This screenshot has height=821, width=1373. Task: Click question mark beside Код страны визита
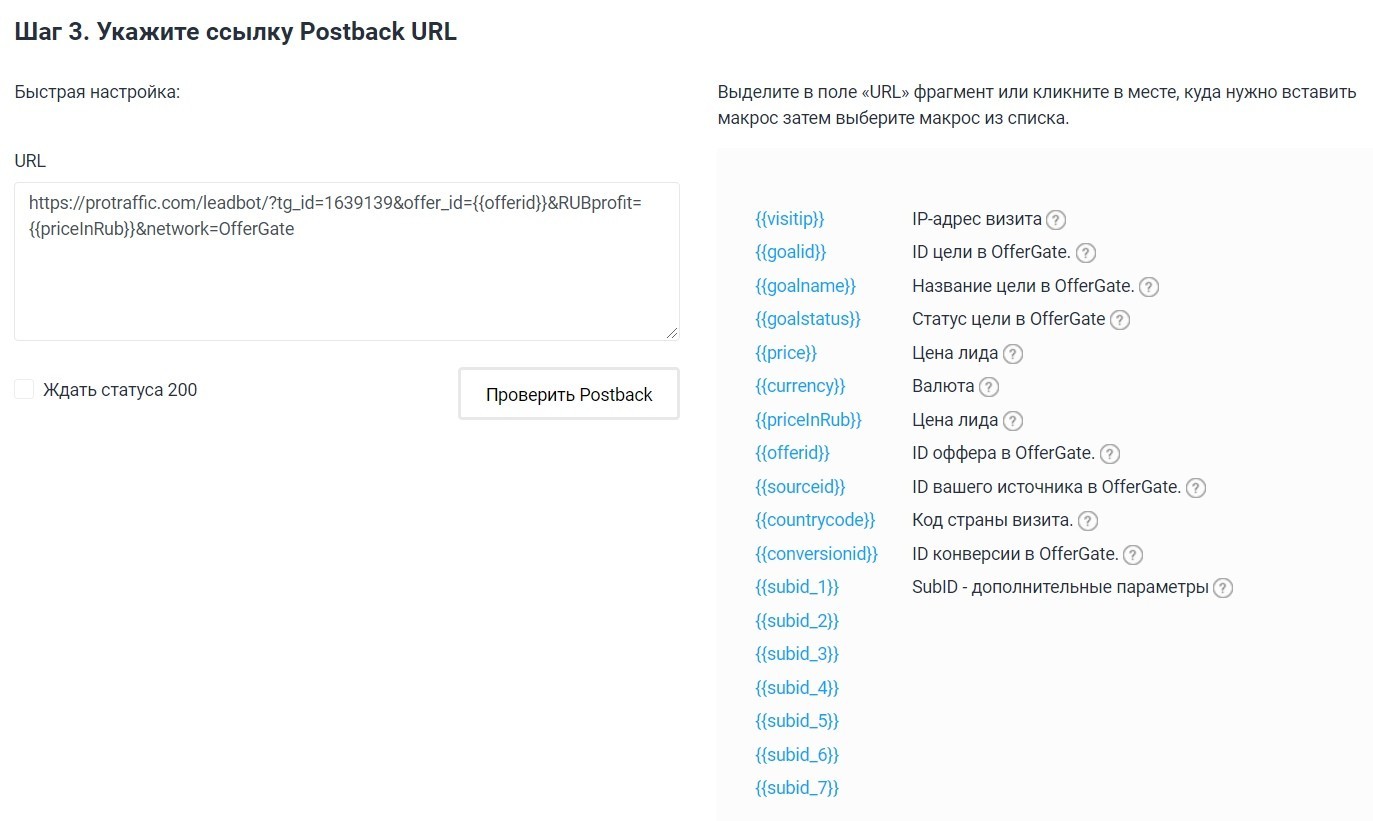tap(1088, 521)
